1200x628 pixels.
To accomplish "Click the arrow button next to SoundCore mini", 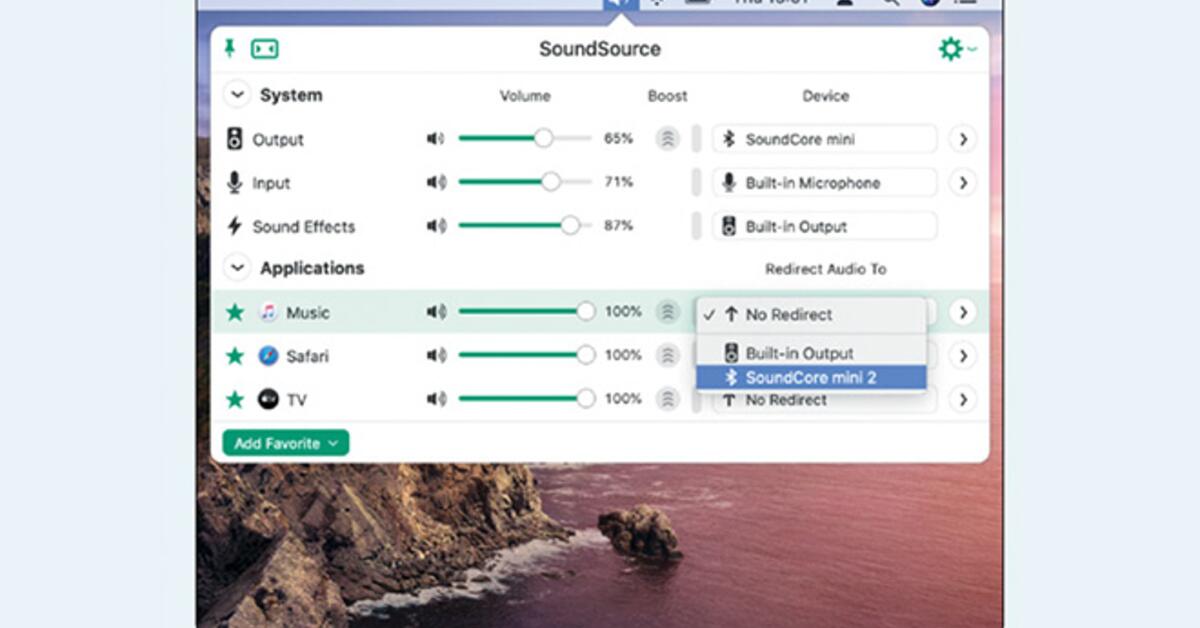I will click(962, 139).
